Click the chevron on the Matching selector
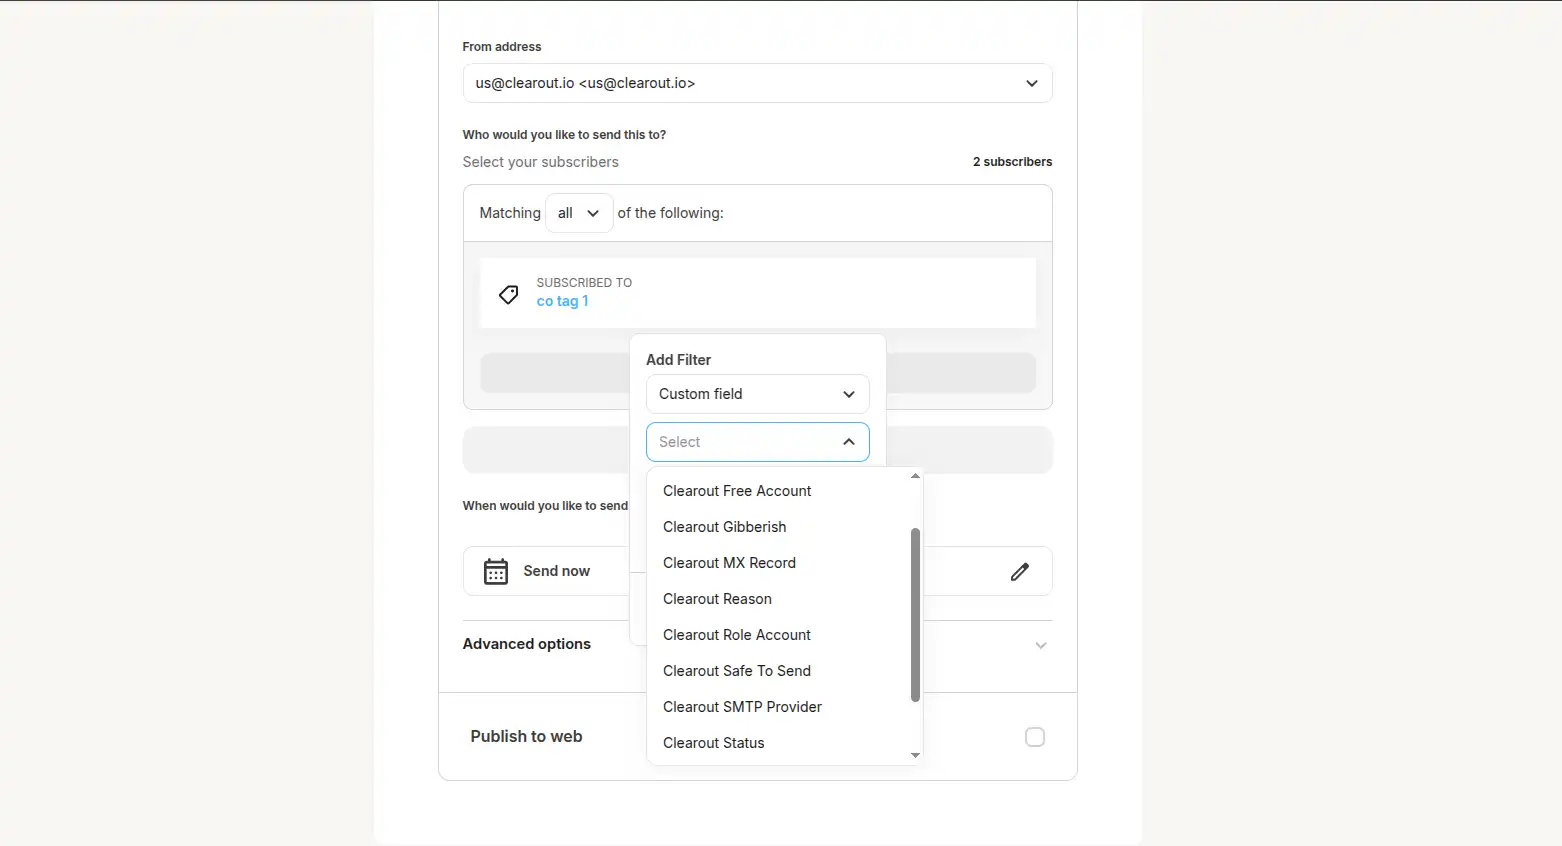Image resolution: width=1562 pixels, height=846 pixels. click(592, 212)
